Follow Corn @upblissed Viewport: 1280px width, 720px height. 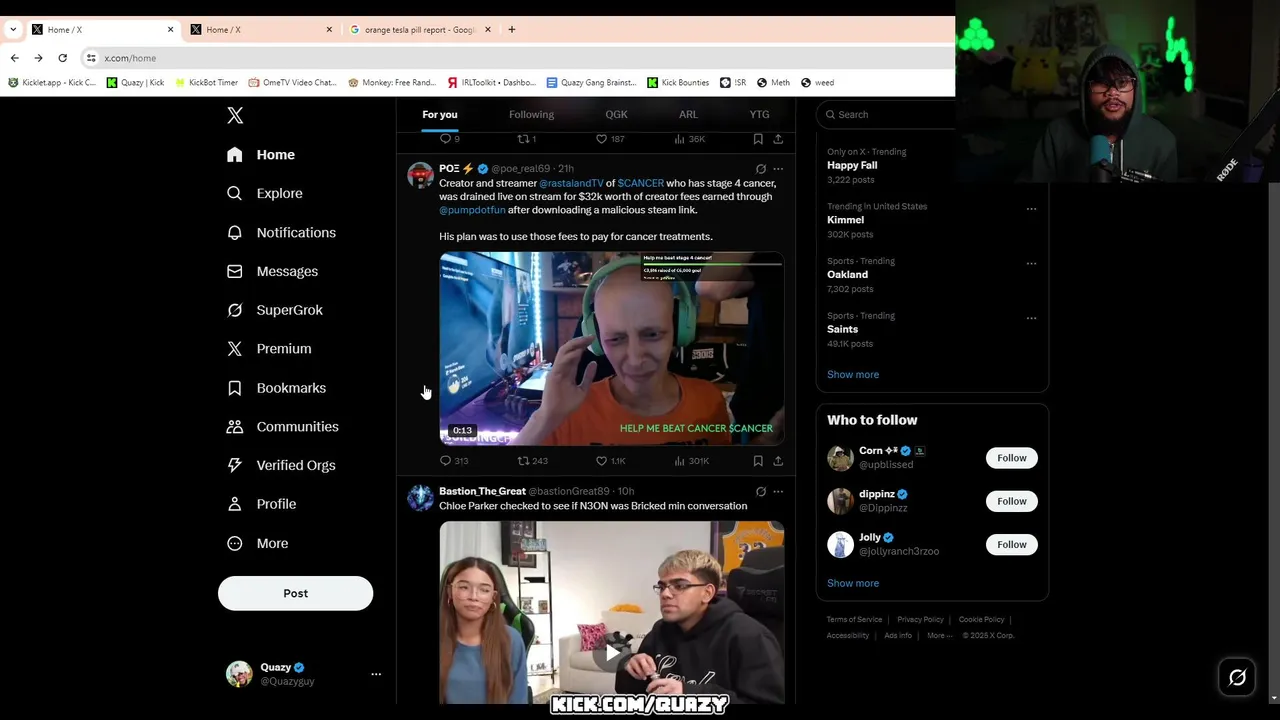point(1011,458)
